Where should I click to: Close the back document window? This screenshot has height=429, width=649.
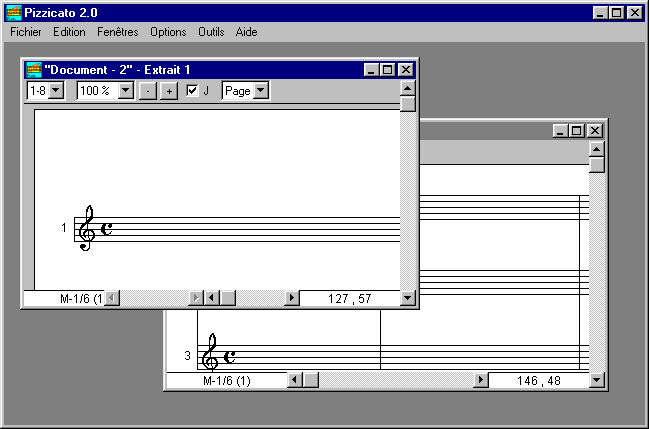[595, 131]
